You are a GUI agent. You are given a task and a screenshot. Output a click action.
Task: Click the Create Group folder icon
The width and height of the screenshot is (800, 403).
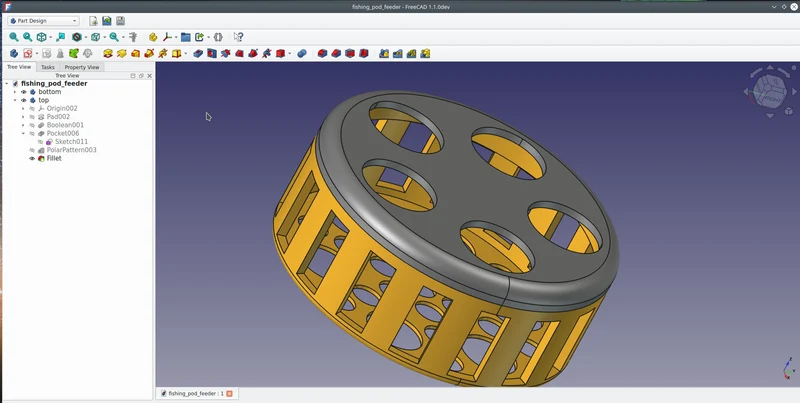tap(185, 37)
